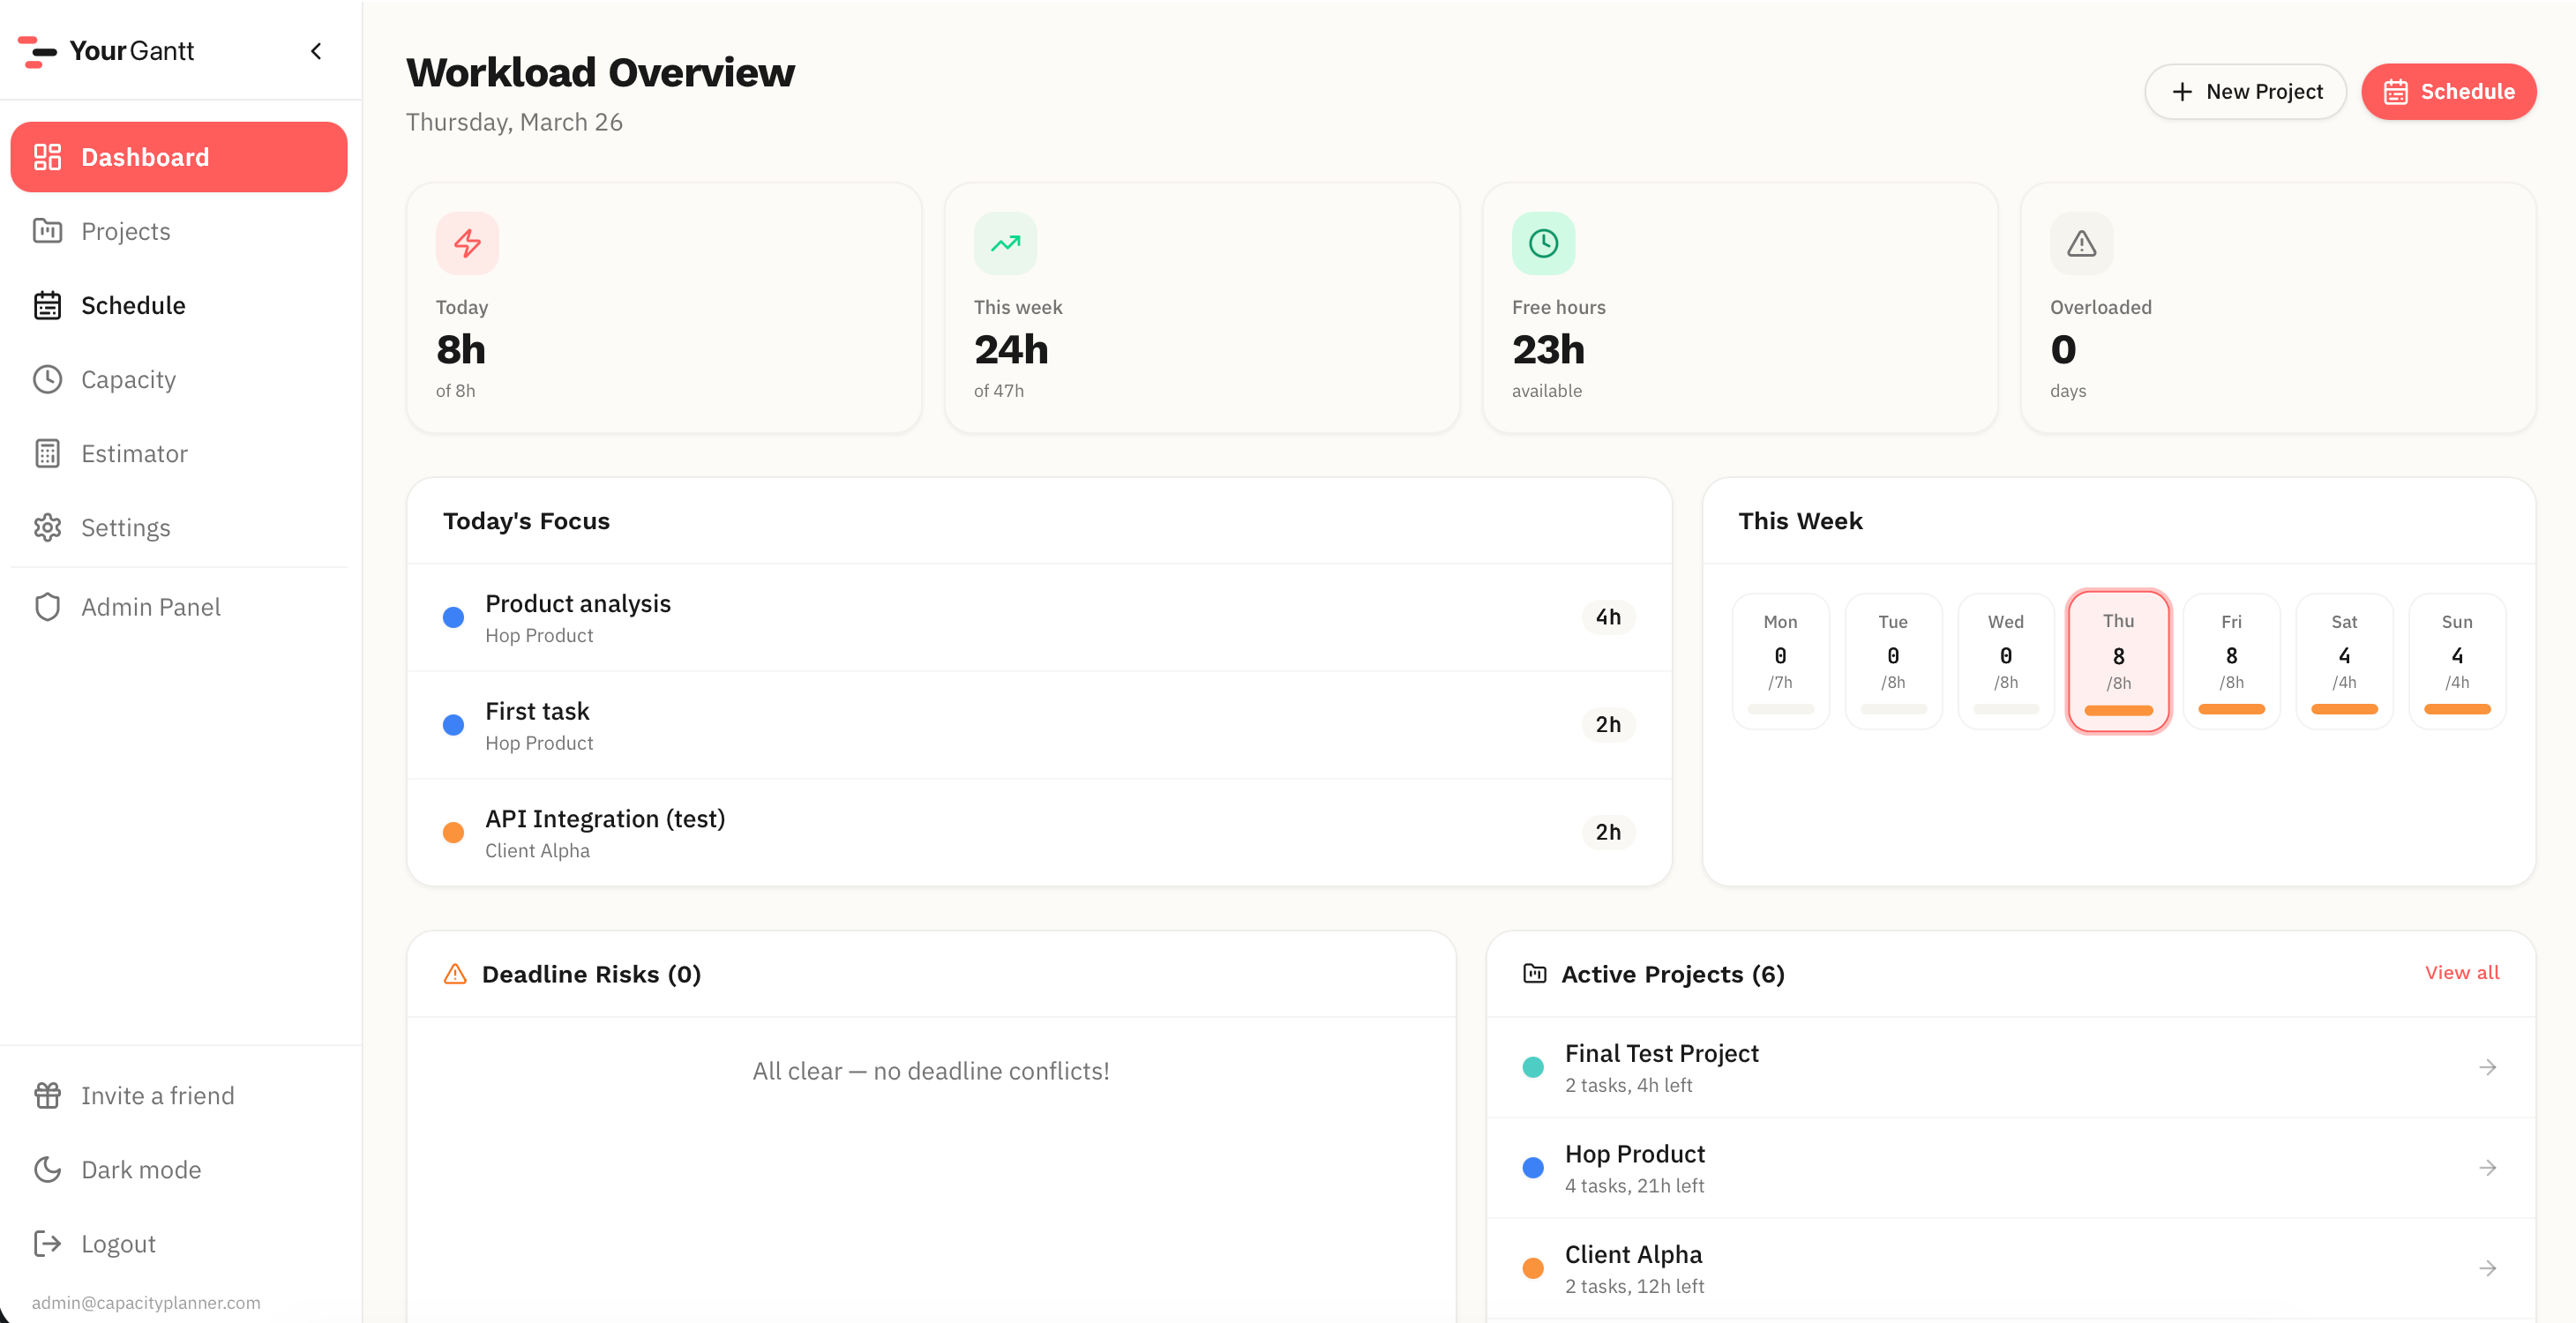Click View all active projects
2576x1323 pixels.
[2461, 972]
